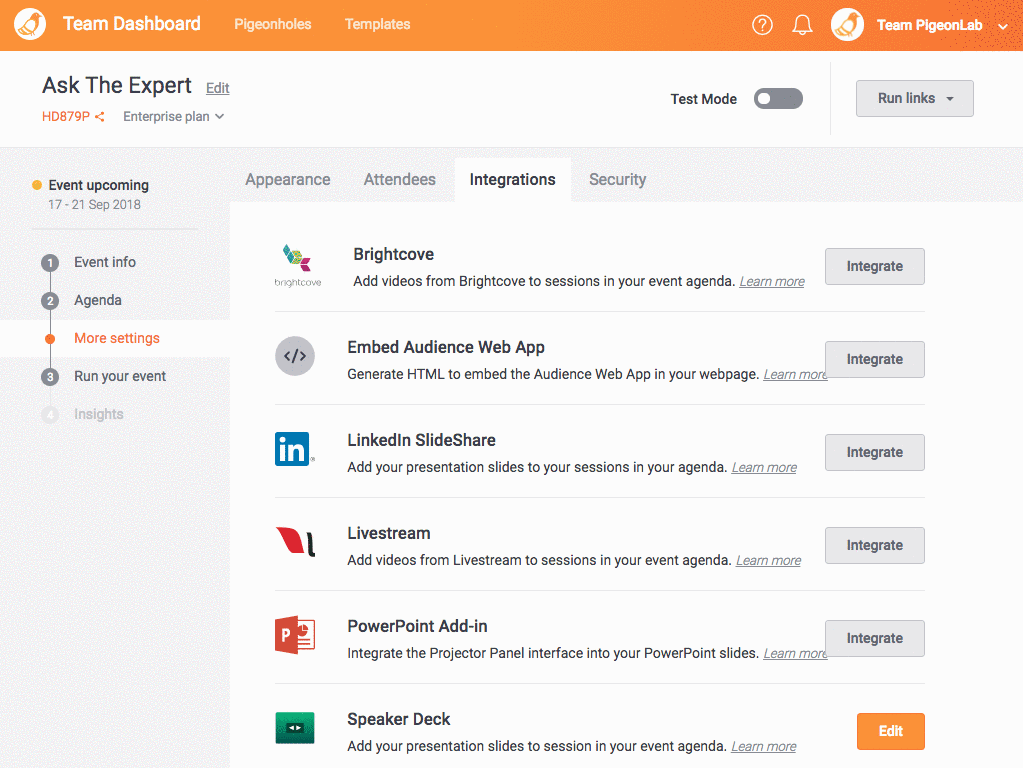Open Templates in the top navigation
The height and width of the screenshot is (768, 1023).
378,24
